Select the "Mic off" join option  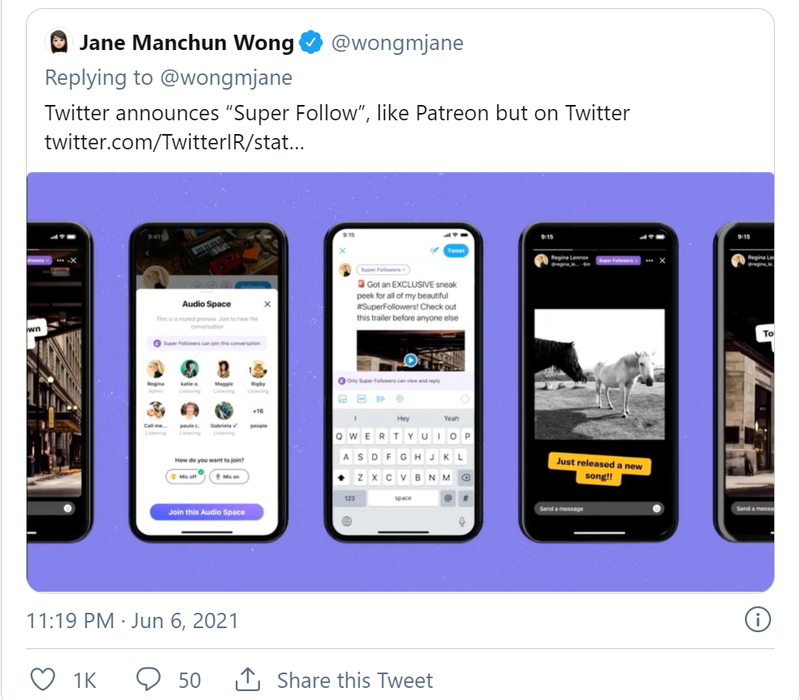pyautogui.click(x=186, y=476)
